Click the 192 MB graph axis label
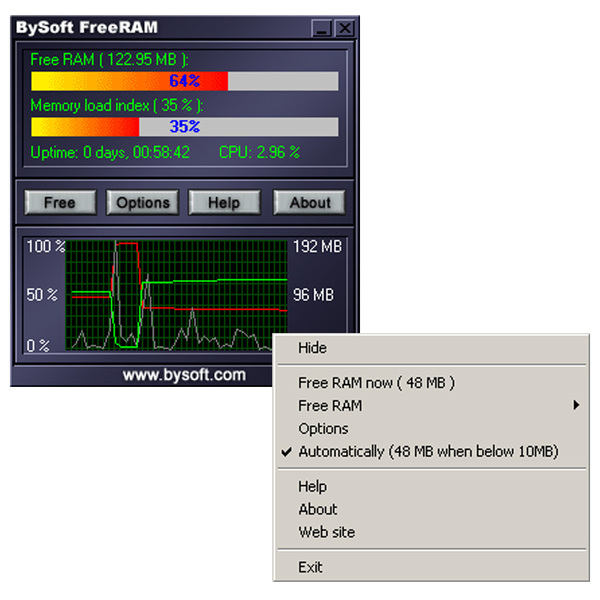This screenshot has height=600, width=600. point(317,246)
